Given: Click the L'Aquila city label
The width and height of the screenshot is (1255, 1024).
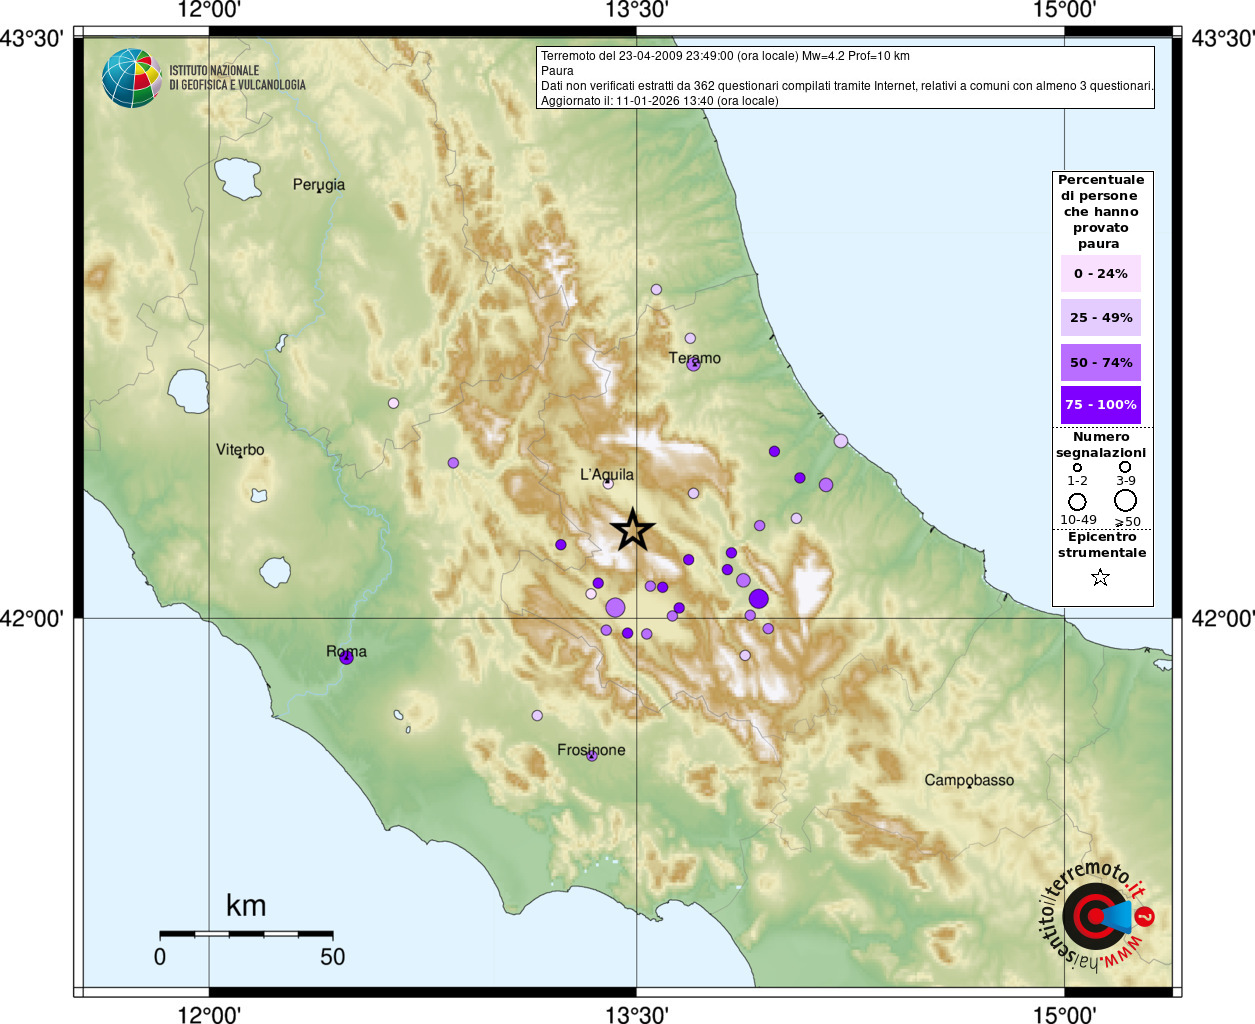Looking at the screenshot, I should (x=607, y=475).
